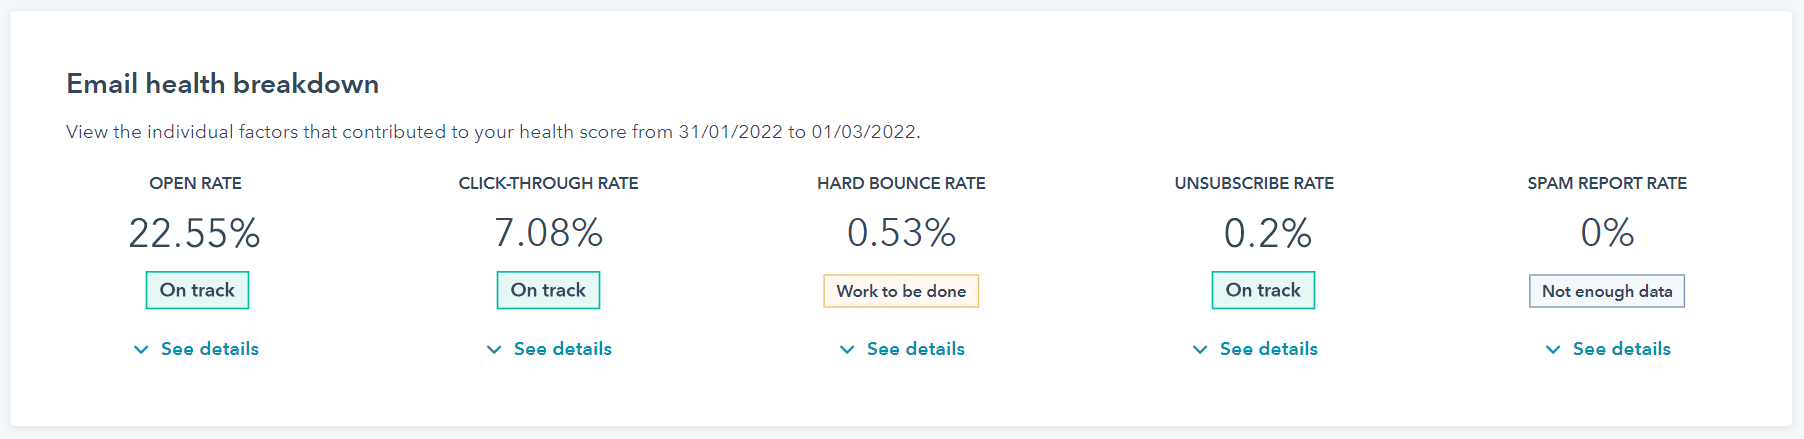Click the On track badge under Click-Through Rate
Image resolution: width=1804 pixels, height=439 pixels.
point(548,290)
